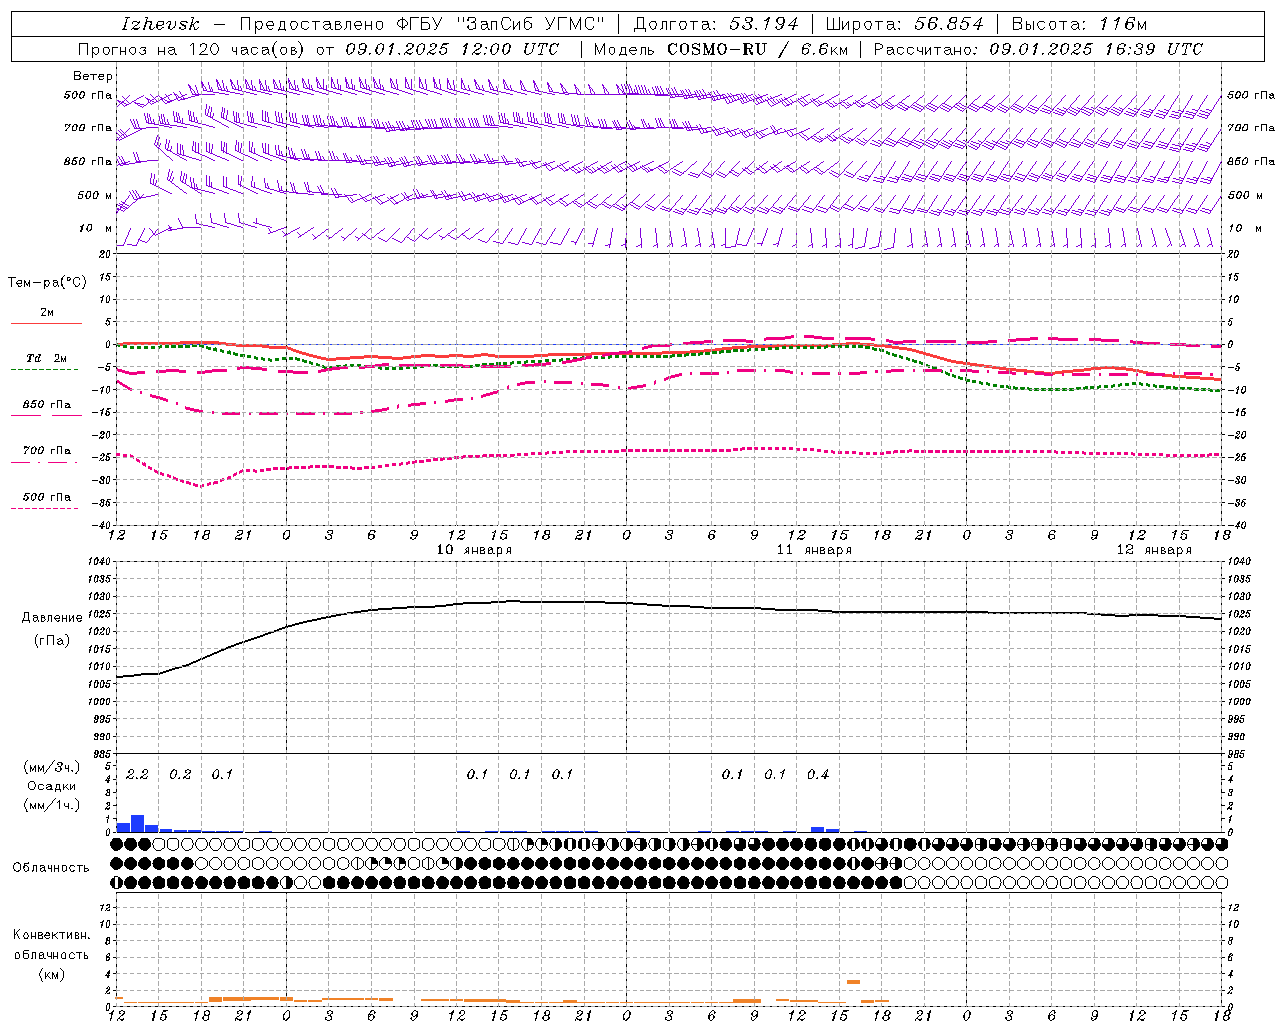1280x1024 pixels.
Task: Click the Высота: 116м elevation text
Action: (x=1079, y=24)
